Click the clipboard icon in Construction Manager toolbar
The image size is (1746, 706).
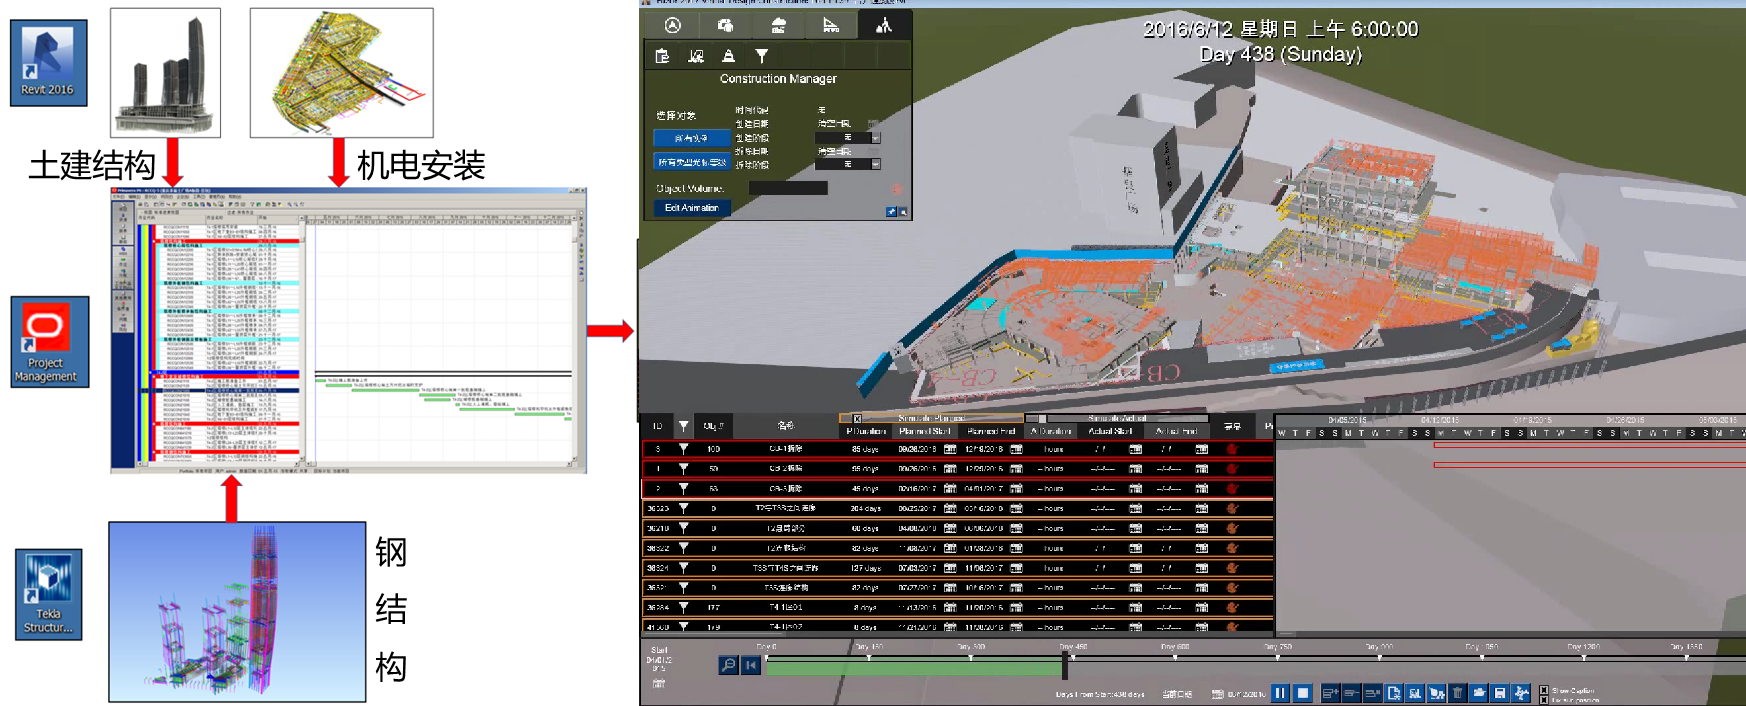[x=662, y=56]
